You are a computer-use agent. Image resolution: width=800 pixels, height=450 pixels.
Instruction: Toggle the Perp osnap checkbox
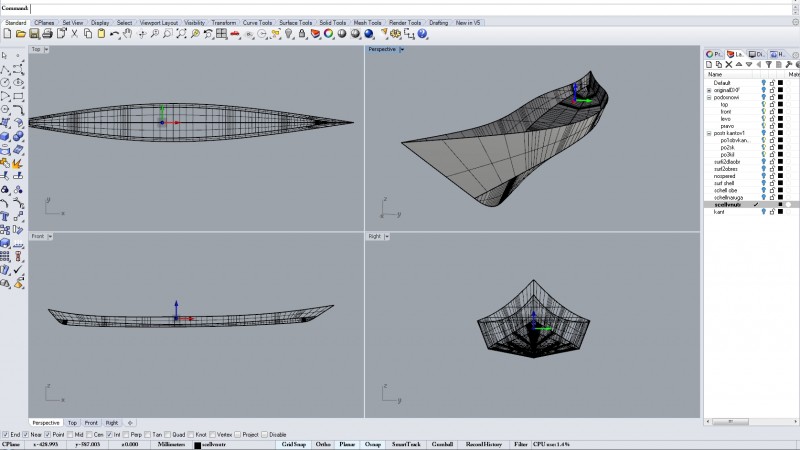pos(125,435)
